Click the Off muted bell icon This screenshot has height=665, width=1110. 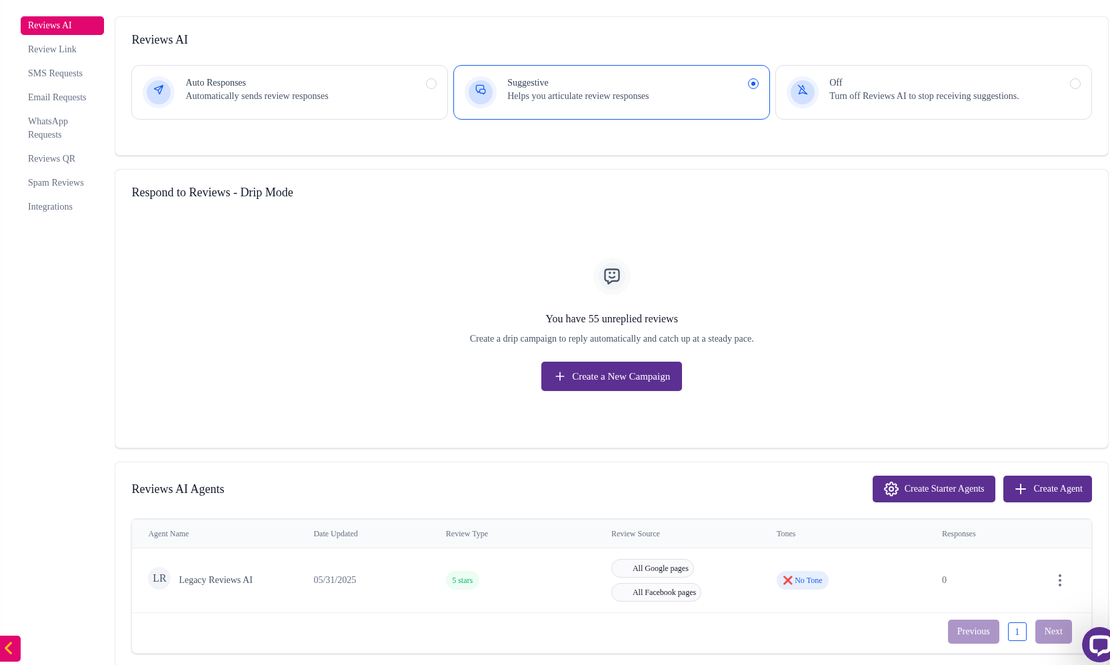tap(802, 91)
